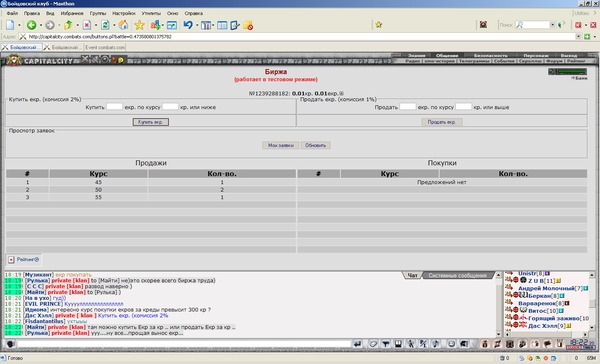Refresh the page with the green arrows icon

point(105,25)
